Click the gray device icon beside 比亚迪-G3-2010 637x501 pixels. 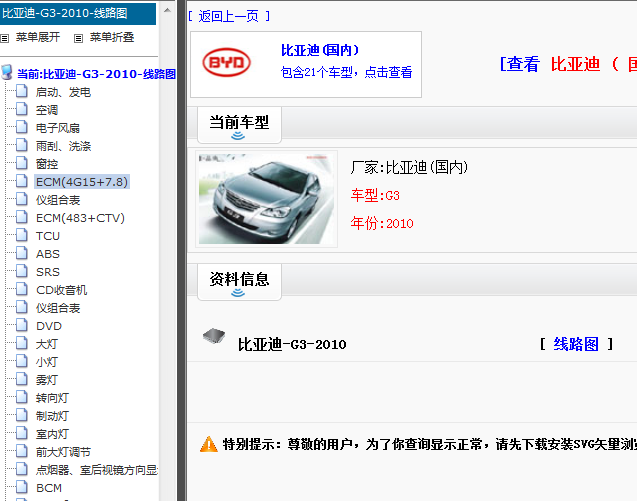pos(214,336)
